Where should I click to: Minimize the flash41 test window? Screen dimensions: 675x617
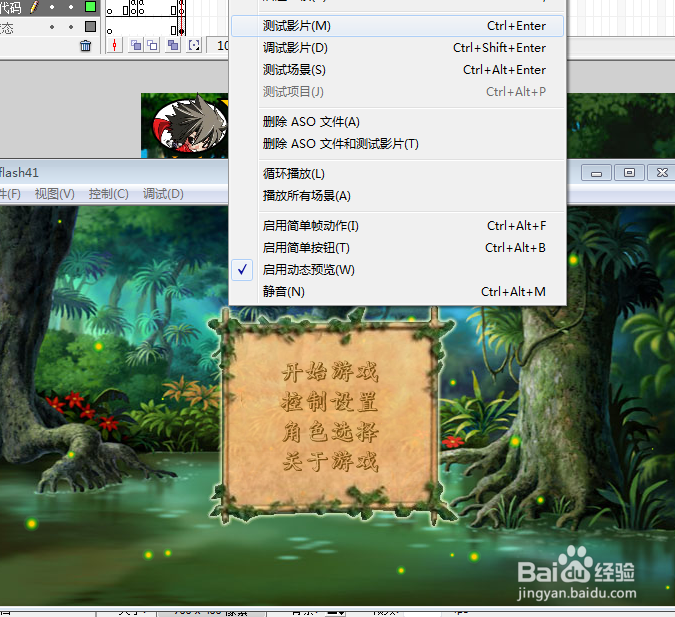(x=596, y=173)
